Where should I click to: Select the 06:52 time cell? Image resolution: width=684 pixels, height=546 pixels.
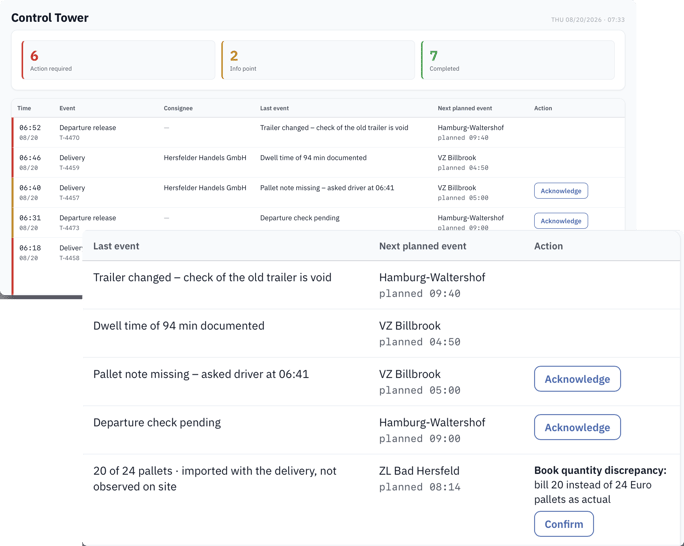pyautogui.click(x=30, y=128)
